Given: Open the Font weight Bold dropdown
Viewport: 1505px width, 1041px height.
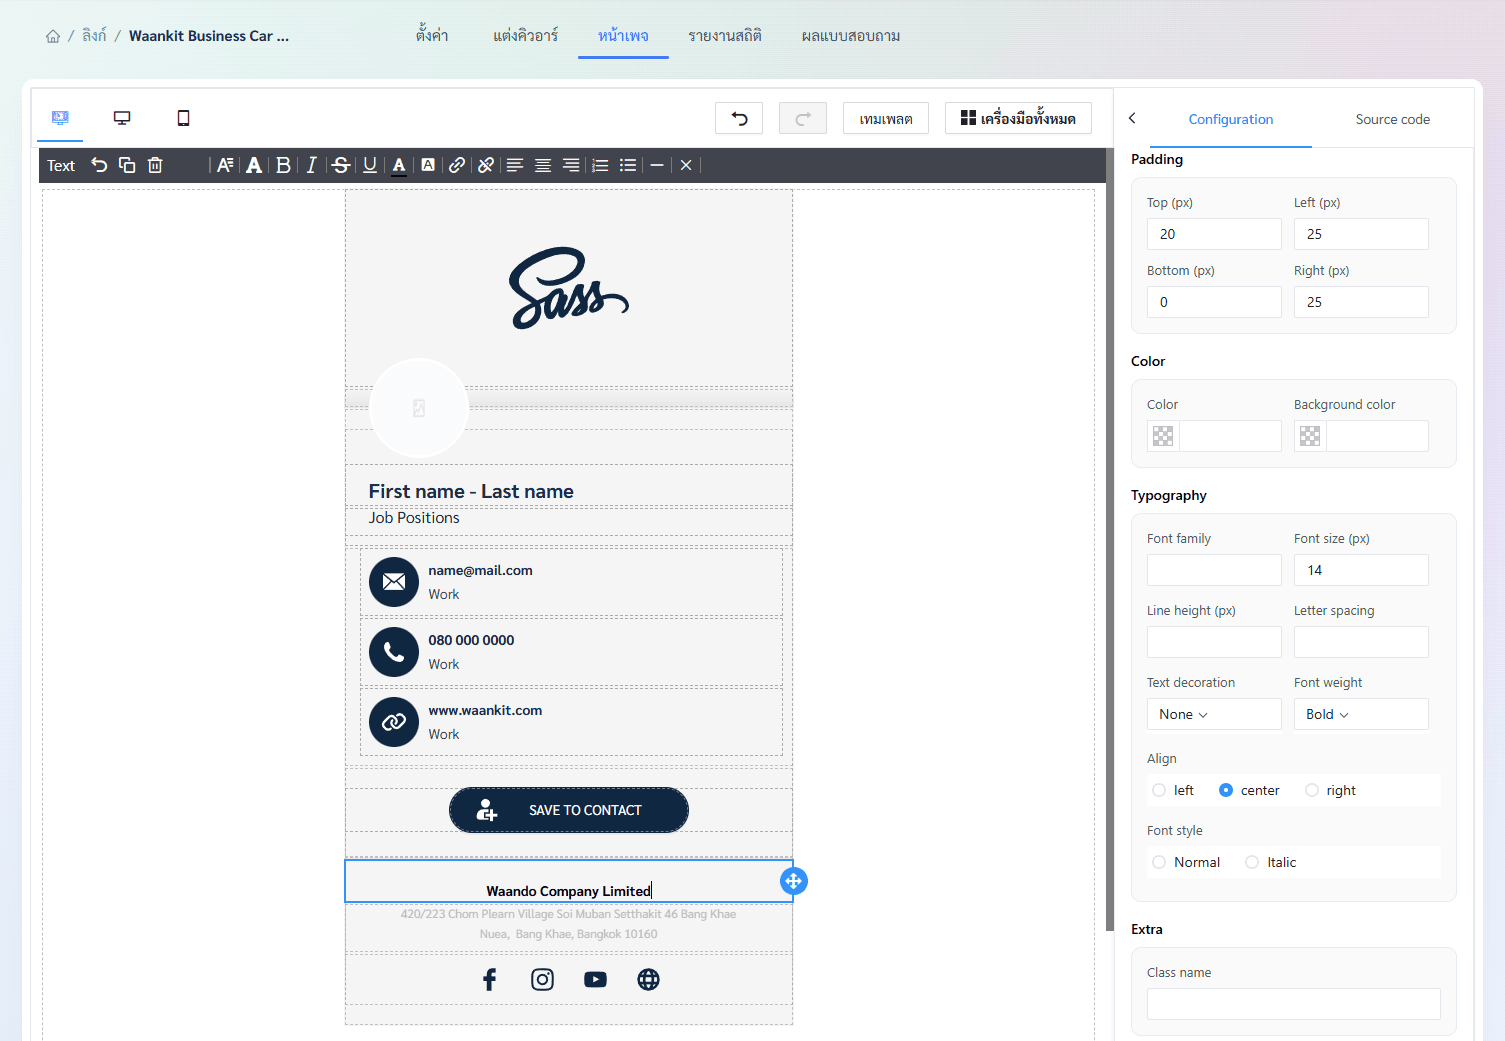Looking at the screenshot, I should (x=1361, y=714).
